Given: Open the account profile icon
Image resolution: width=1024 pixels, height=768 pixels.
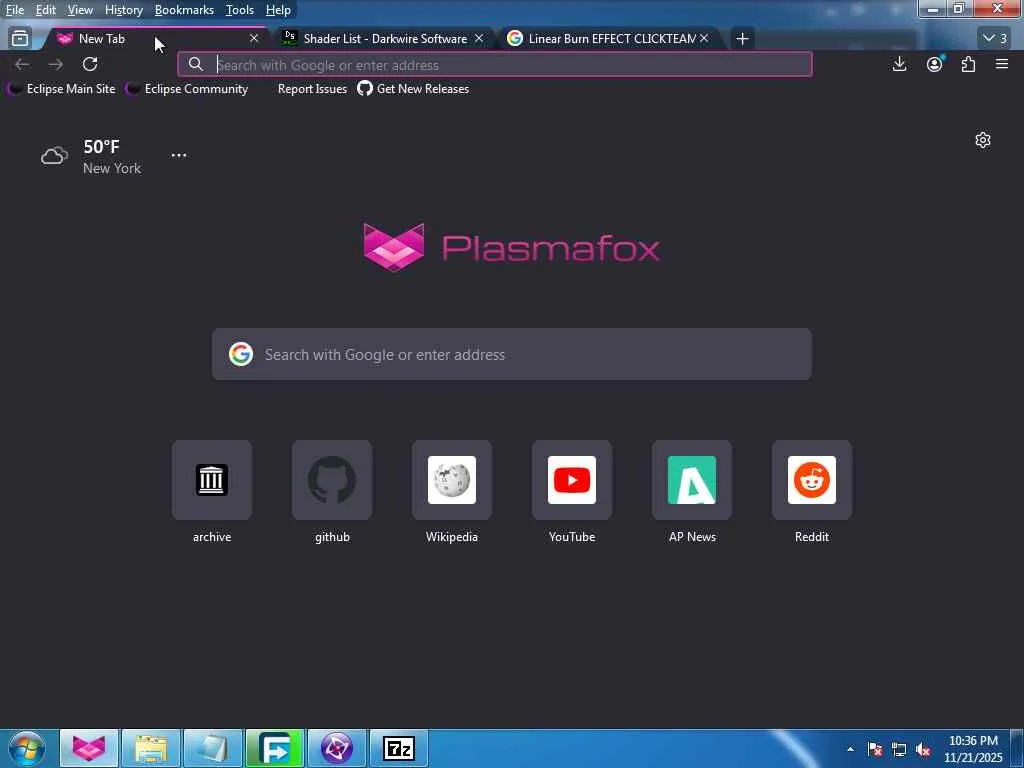Looking at the screenshot, I should point(935,64).
